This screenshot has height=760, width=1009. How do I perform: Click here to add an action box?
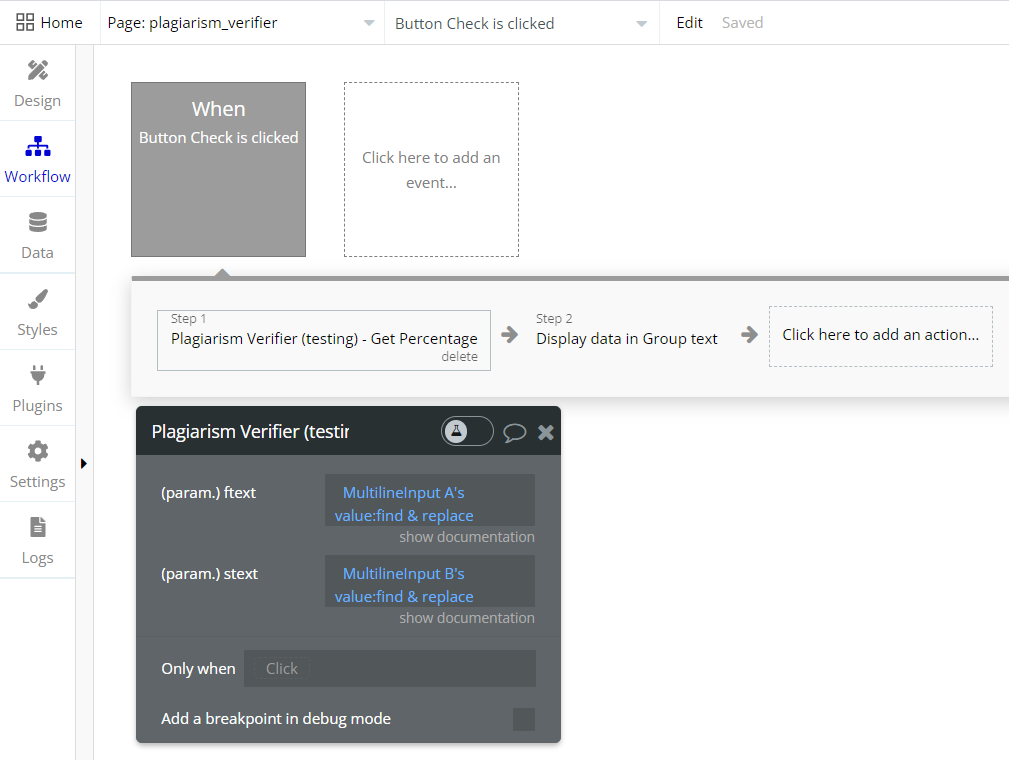pos(881,336)
